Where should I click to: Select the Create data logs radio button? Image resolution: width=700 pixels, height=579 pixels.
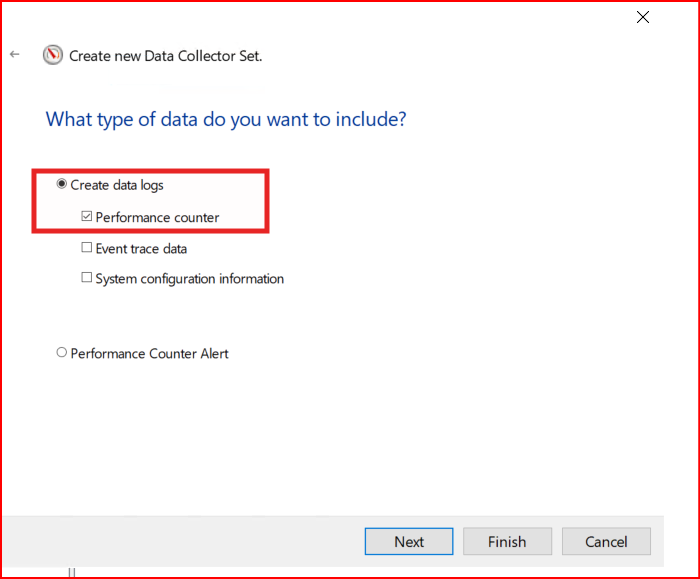click(x=62, y=185)
